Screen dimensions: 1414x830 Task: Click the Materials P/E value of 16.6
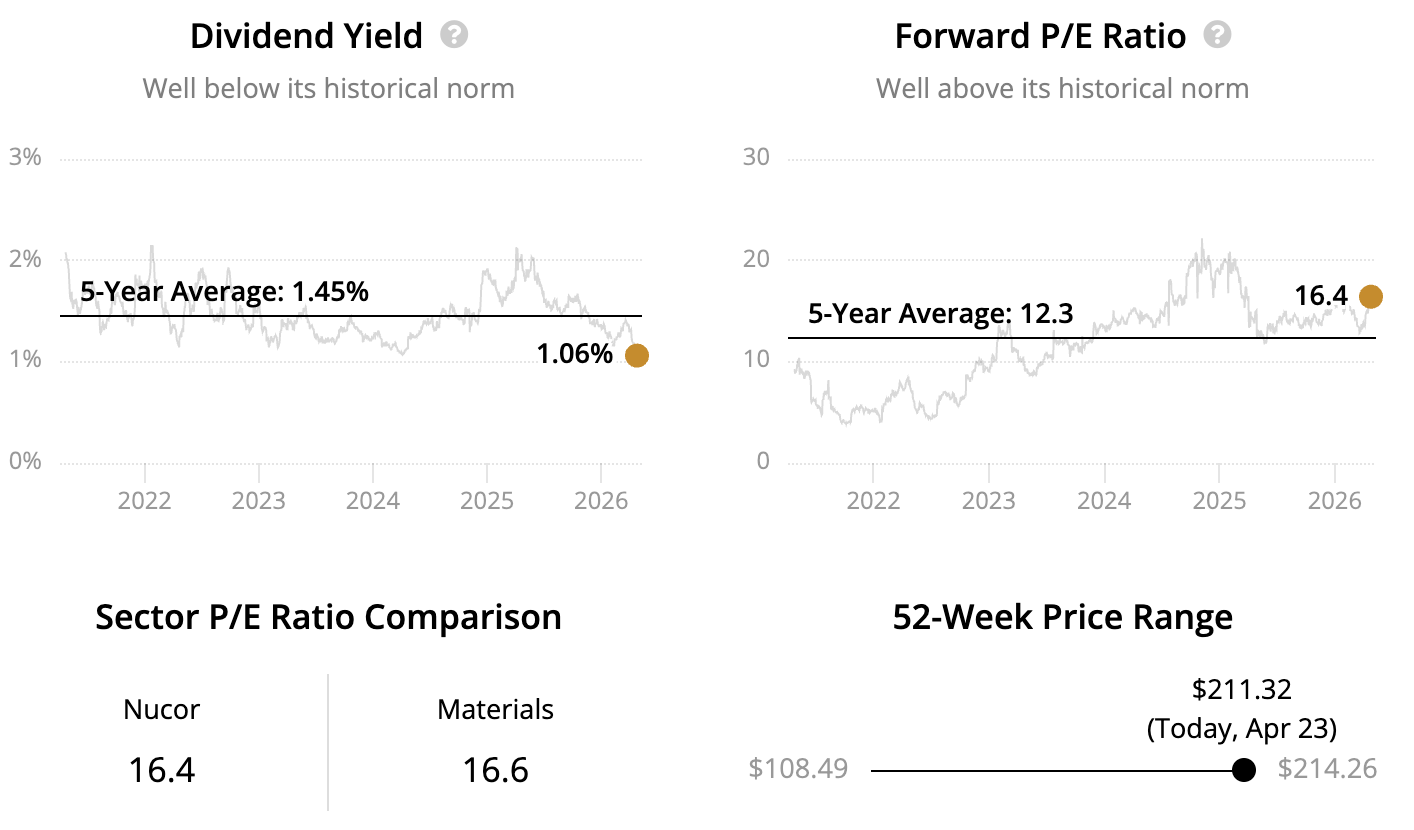coord(495,770)
